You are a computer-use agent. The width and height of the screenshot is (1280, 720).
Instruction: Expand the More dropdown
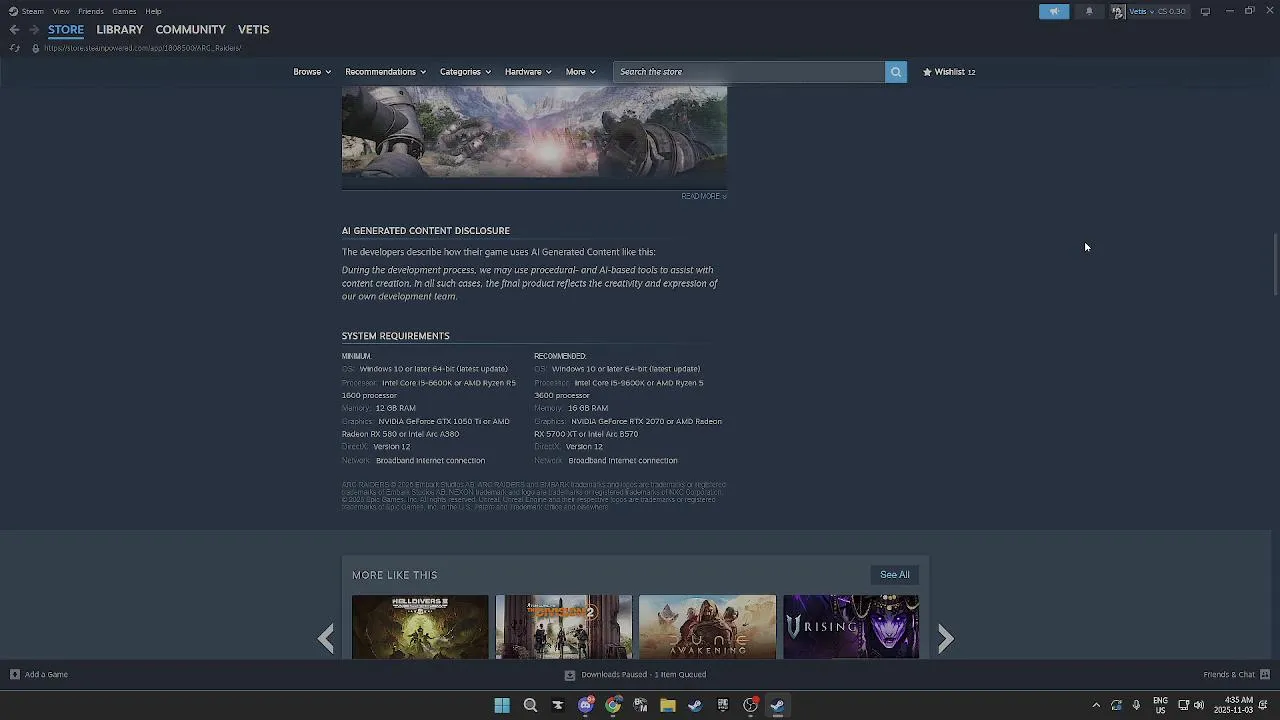(580, 72)
